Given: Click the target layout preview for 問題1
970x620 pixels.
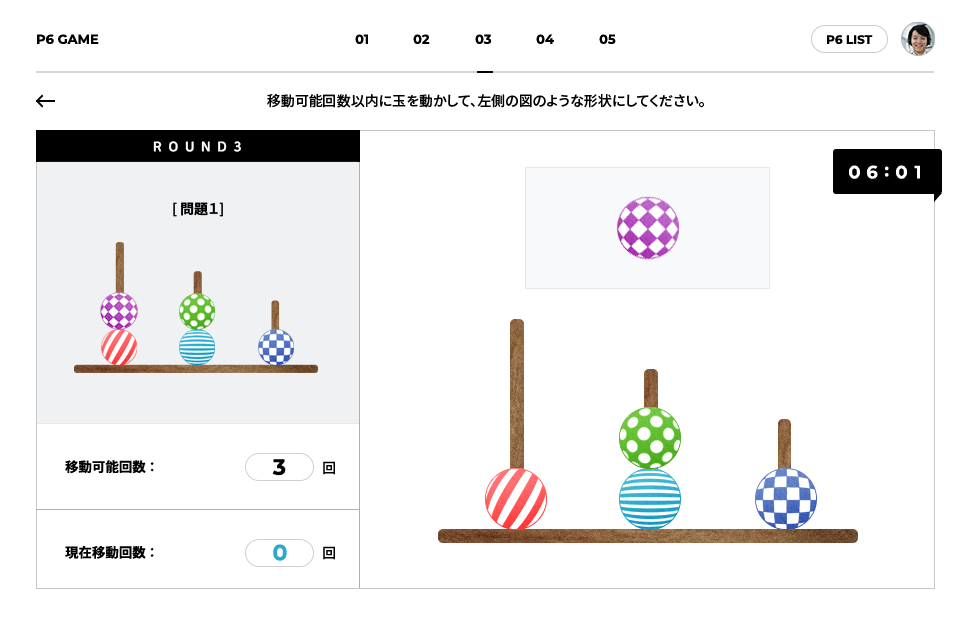Looking at the screenshot, I should click(196, 308).
